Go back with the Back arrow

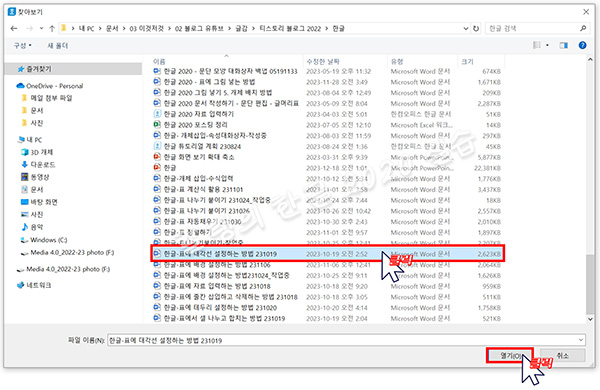tap(14, 28)
